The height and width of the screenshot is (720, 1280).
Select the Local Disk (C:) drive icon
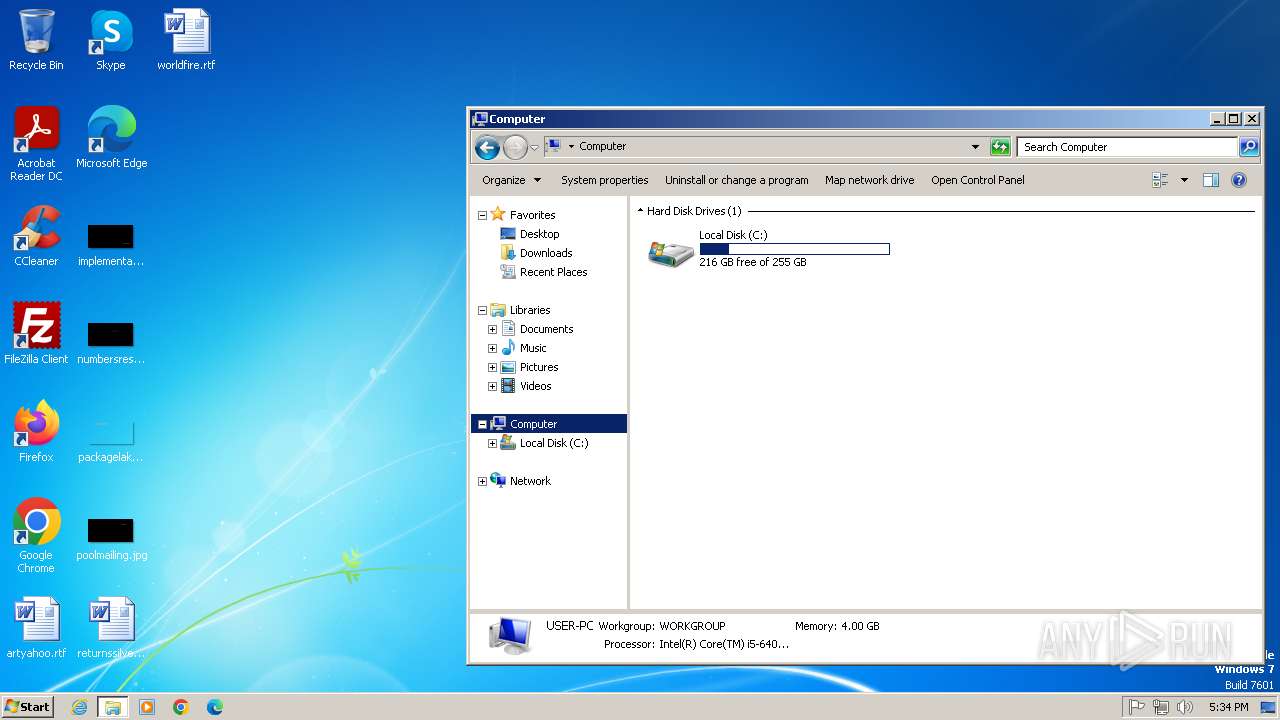pos(671,253)
